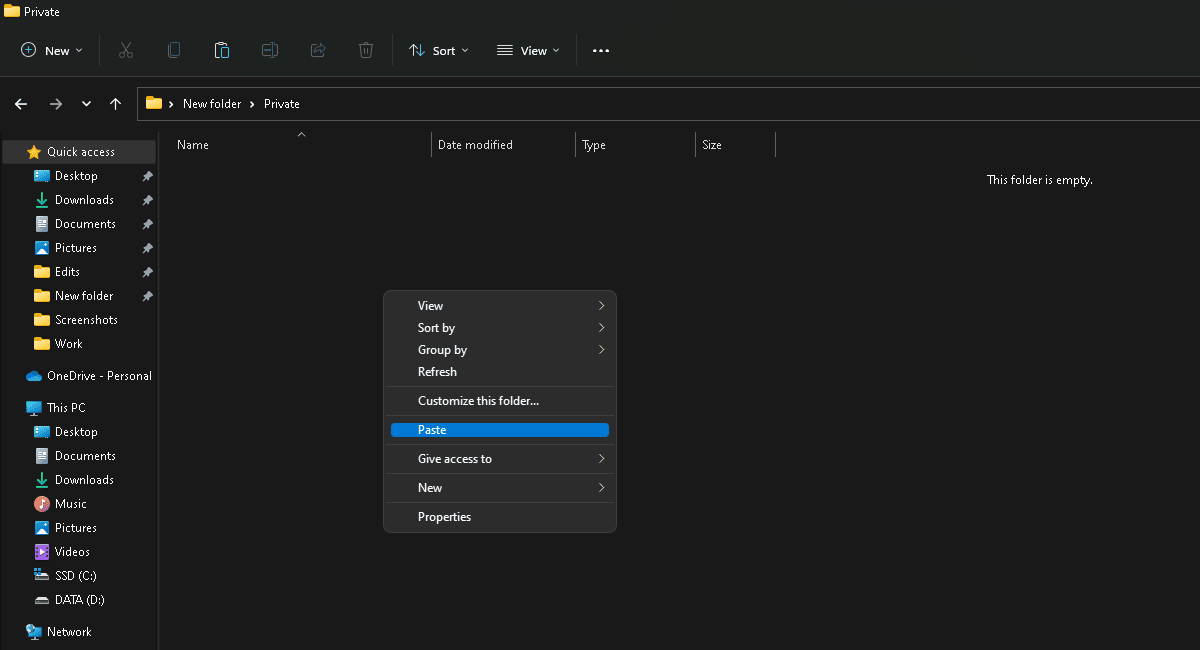Navigate back with the left arrow
1200x650 pixels.
coord(21,104)
